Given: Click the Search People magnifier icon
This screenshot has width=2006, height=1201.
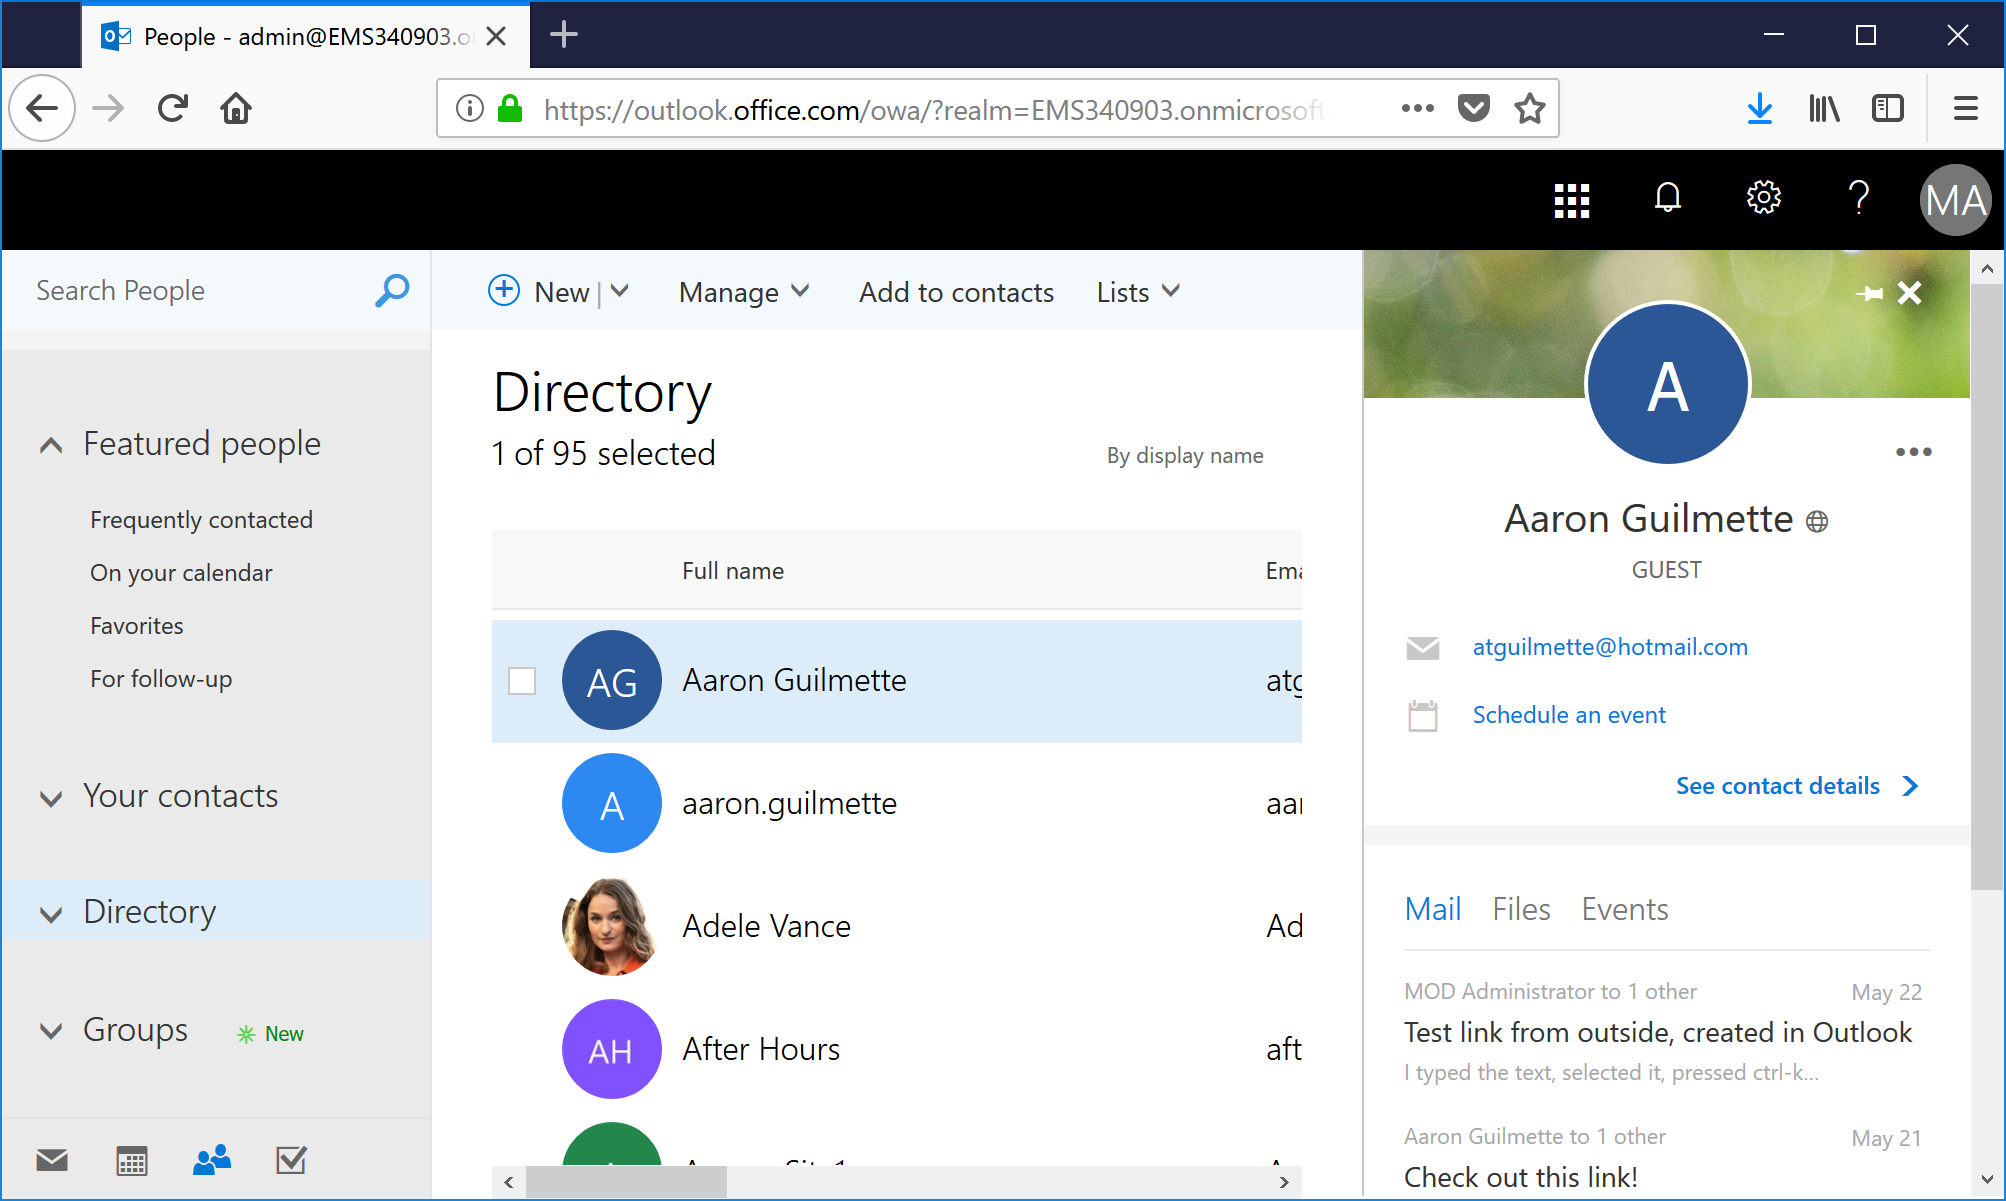Looking at the screenshot, I should [392, 290].
